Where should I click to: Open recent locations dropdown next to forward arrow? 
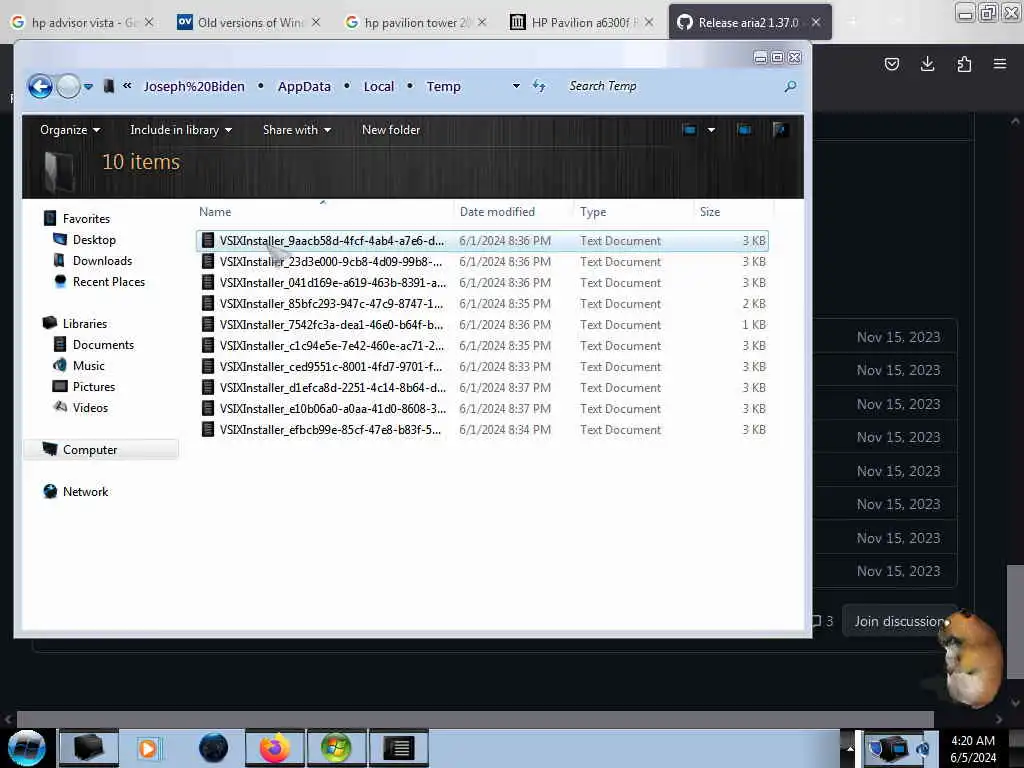[88, 86]
